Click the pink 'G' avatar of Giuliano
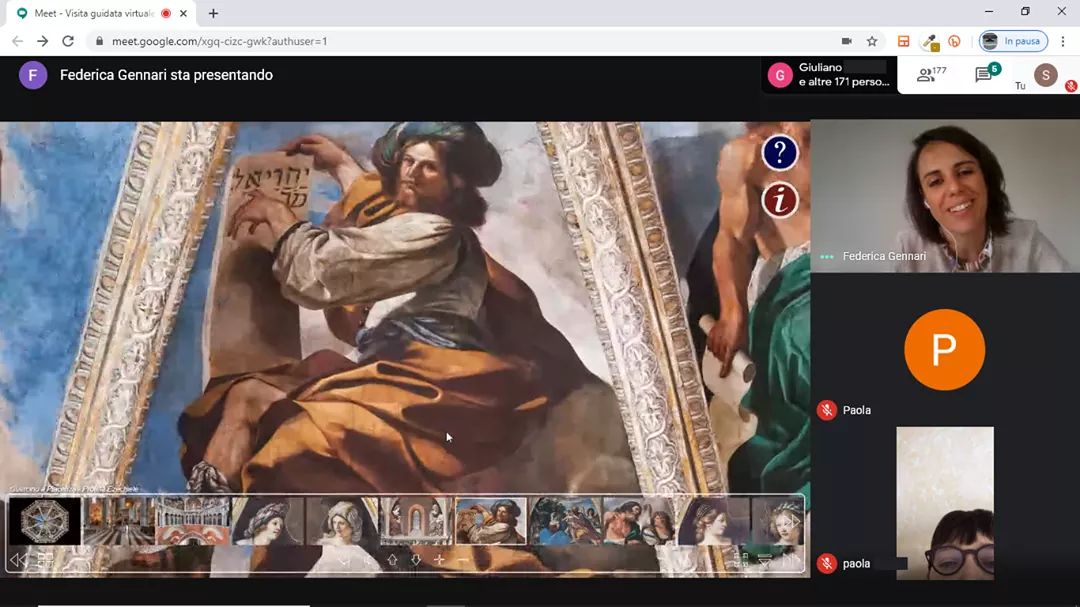 tap(780, 75)
